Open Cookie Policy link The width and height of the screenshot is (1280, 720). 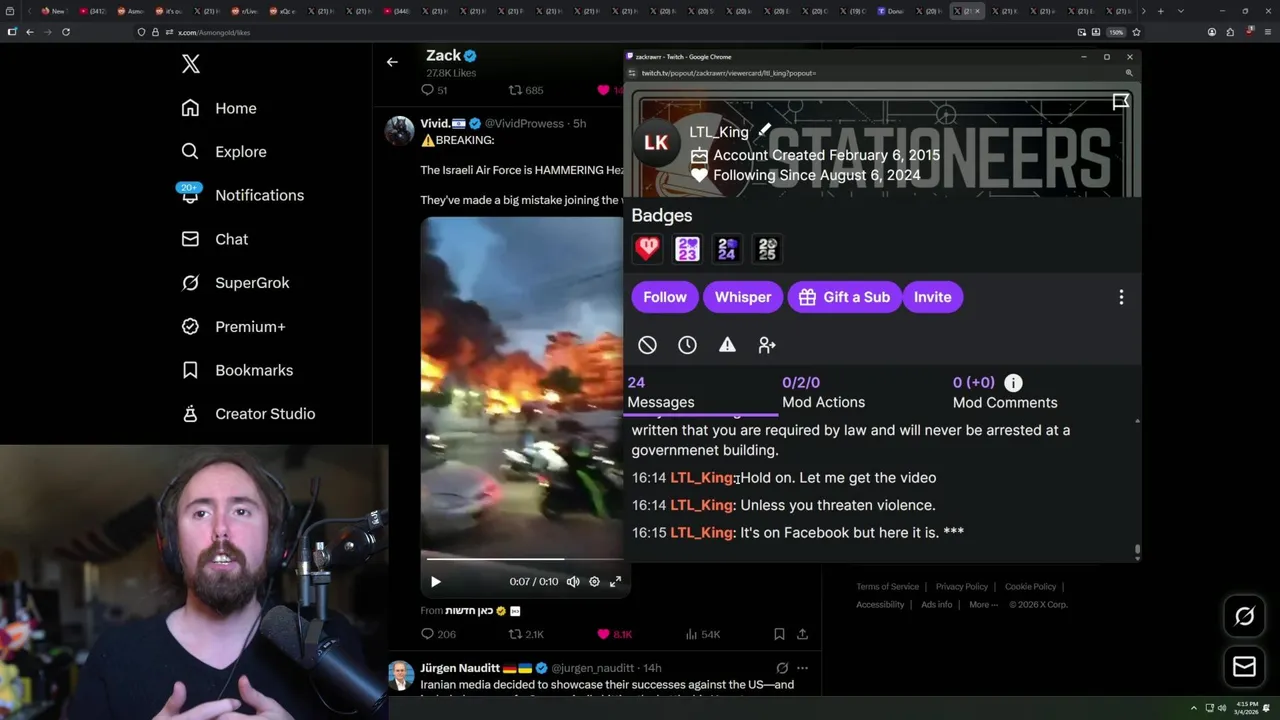1030,587
